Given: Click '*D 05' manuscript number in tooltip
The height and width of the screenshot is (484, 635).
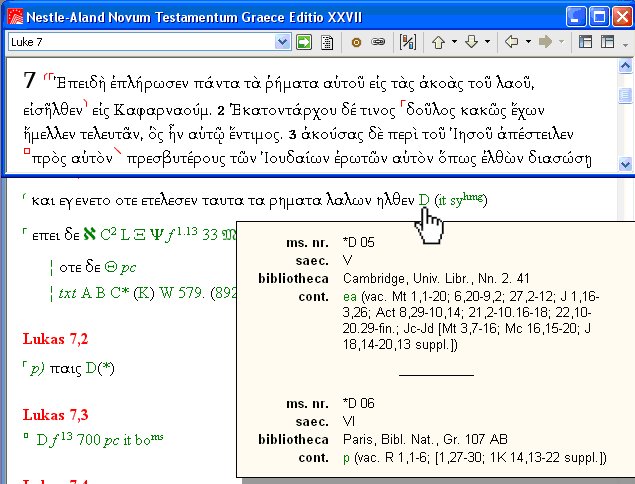Looking at the screenshot, I should 358,242.
